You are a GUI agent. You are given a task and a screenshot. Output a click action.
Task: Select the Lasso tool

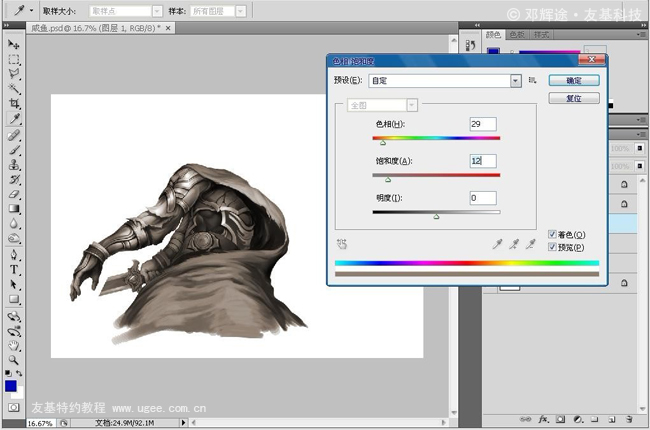[14, 74]
